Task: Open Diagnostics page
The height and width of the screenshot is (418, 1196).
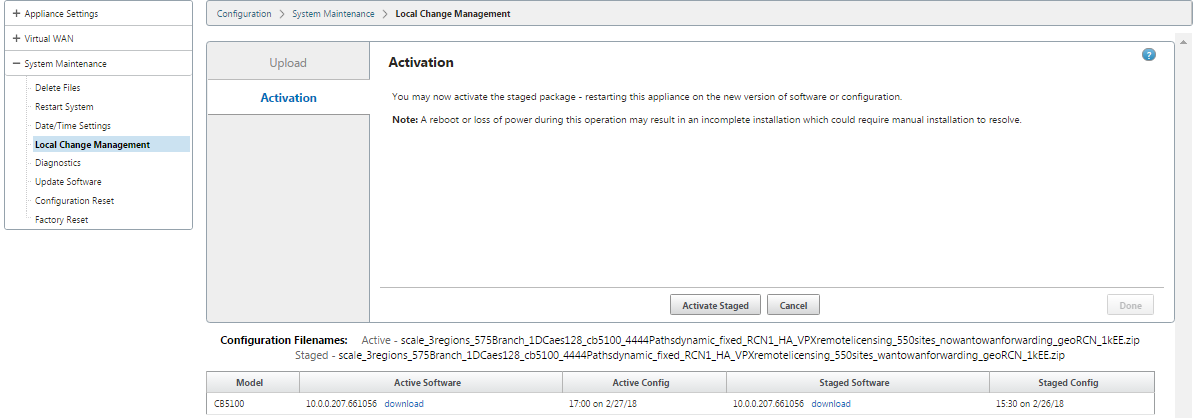Action: coord(58,162)
